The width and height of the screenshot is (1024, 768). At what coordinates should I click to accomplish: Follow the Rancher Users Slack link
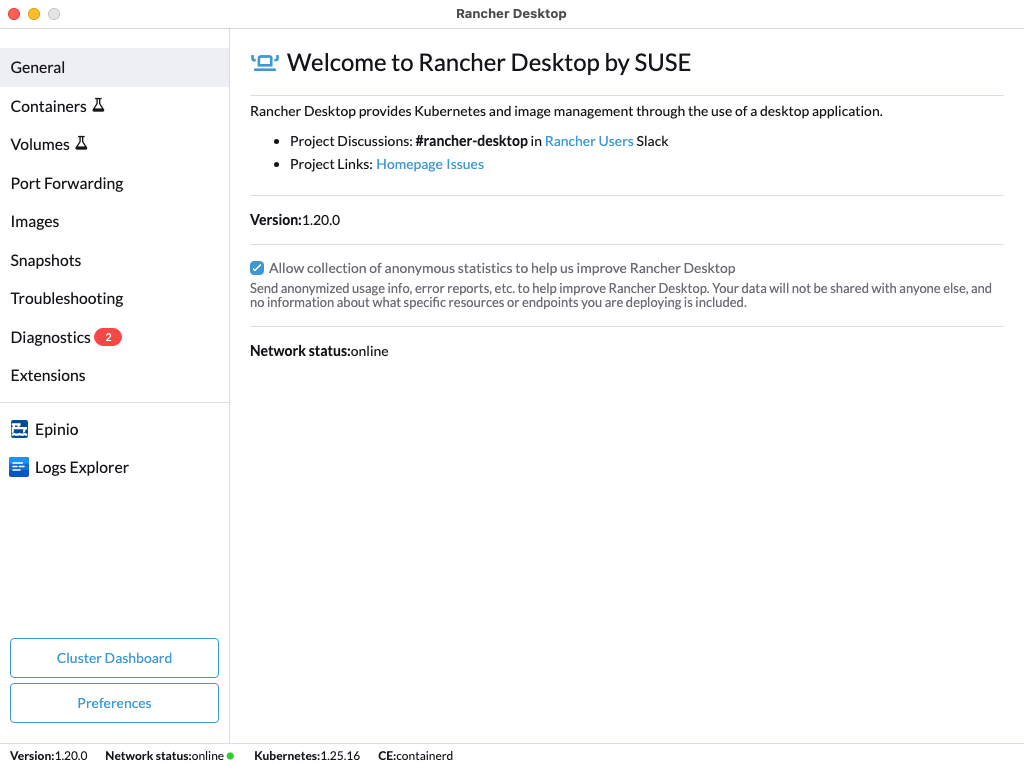pyautogui.click(x=589, y=141)
